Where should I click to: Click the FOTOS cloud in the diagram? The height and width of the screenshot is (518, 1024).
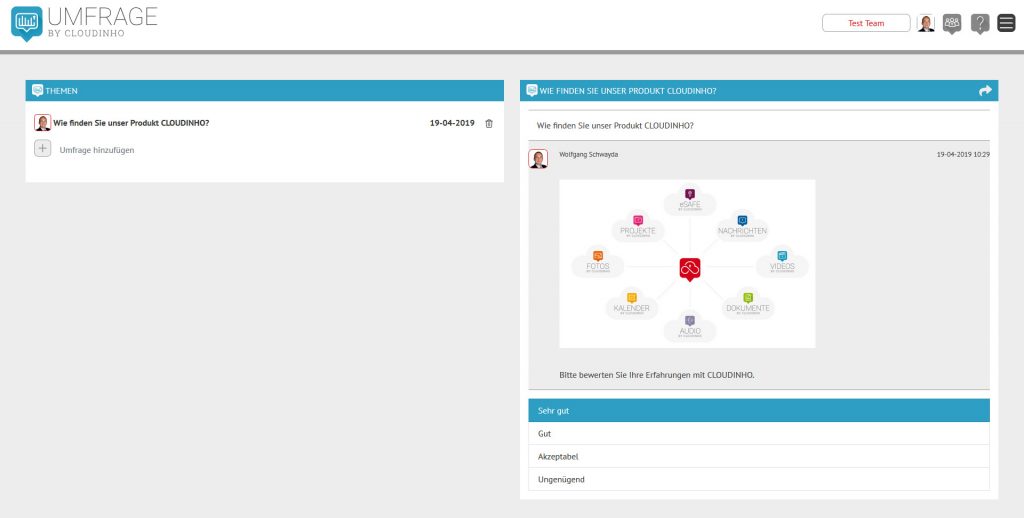point(598,263)
